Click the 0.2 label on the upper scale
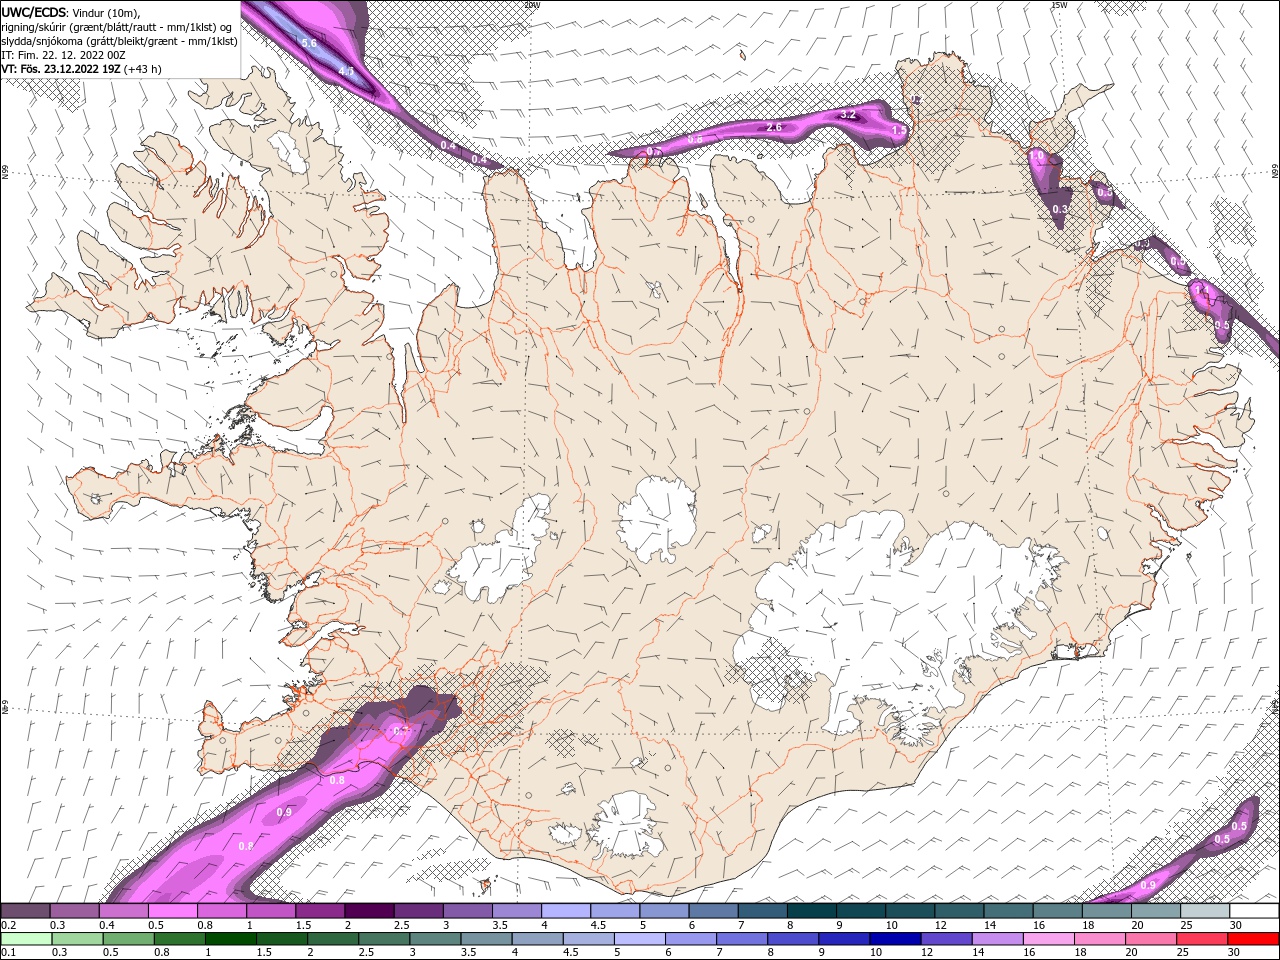This screenshot has height=960, width=1280. (8, 925)
